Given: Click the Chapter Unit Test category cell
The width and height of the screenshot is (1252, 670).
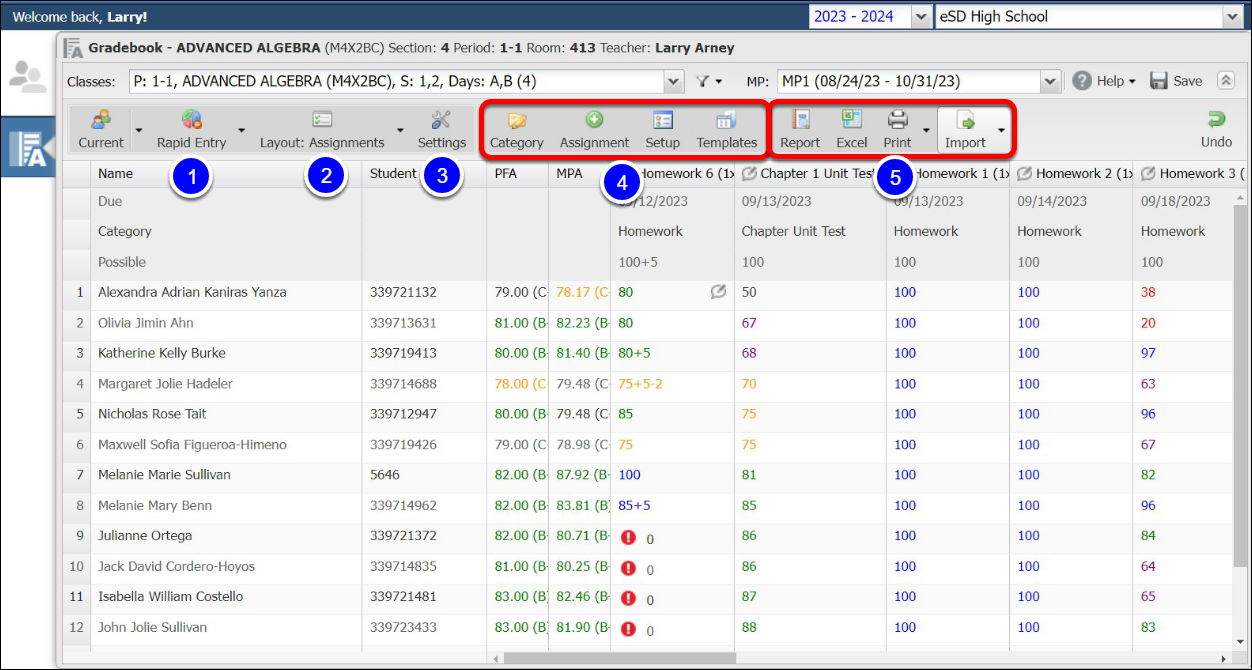Looking at the screenshot, I should point(793,231).
